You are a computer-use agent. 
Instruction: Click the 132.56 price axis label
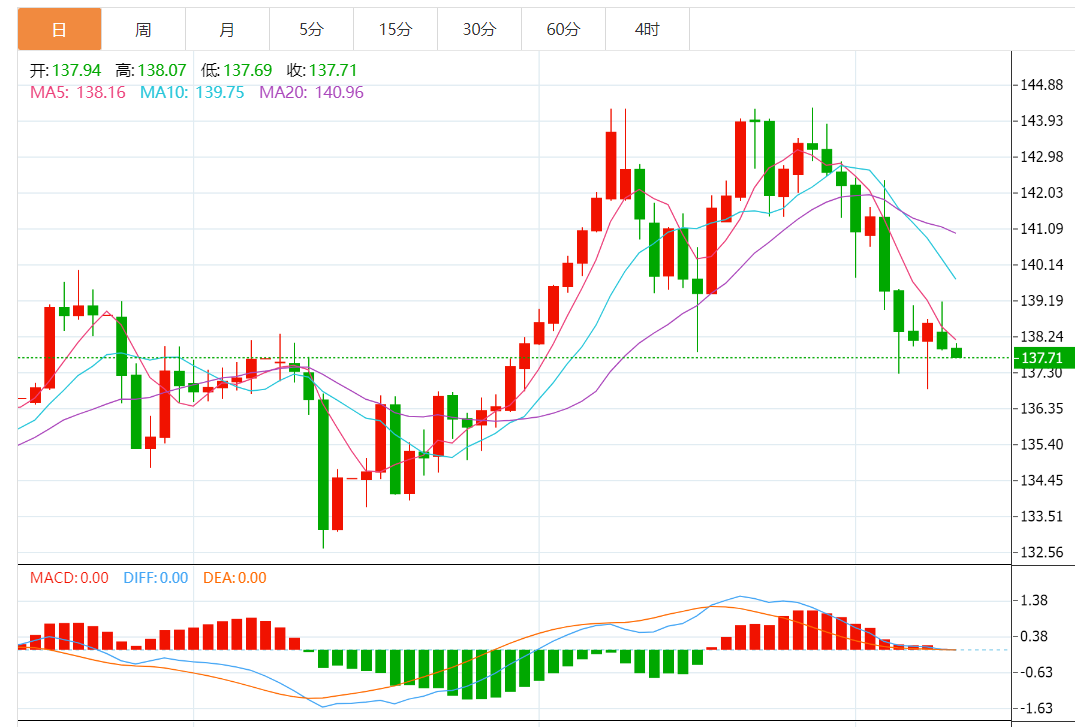click(x=1041, y=552)
